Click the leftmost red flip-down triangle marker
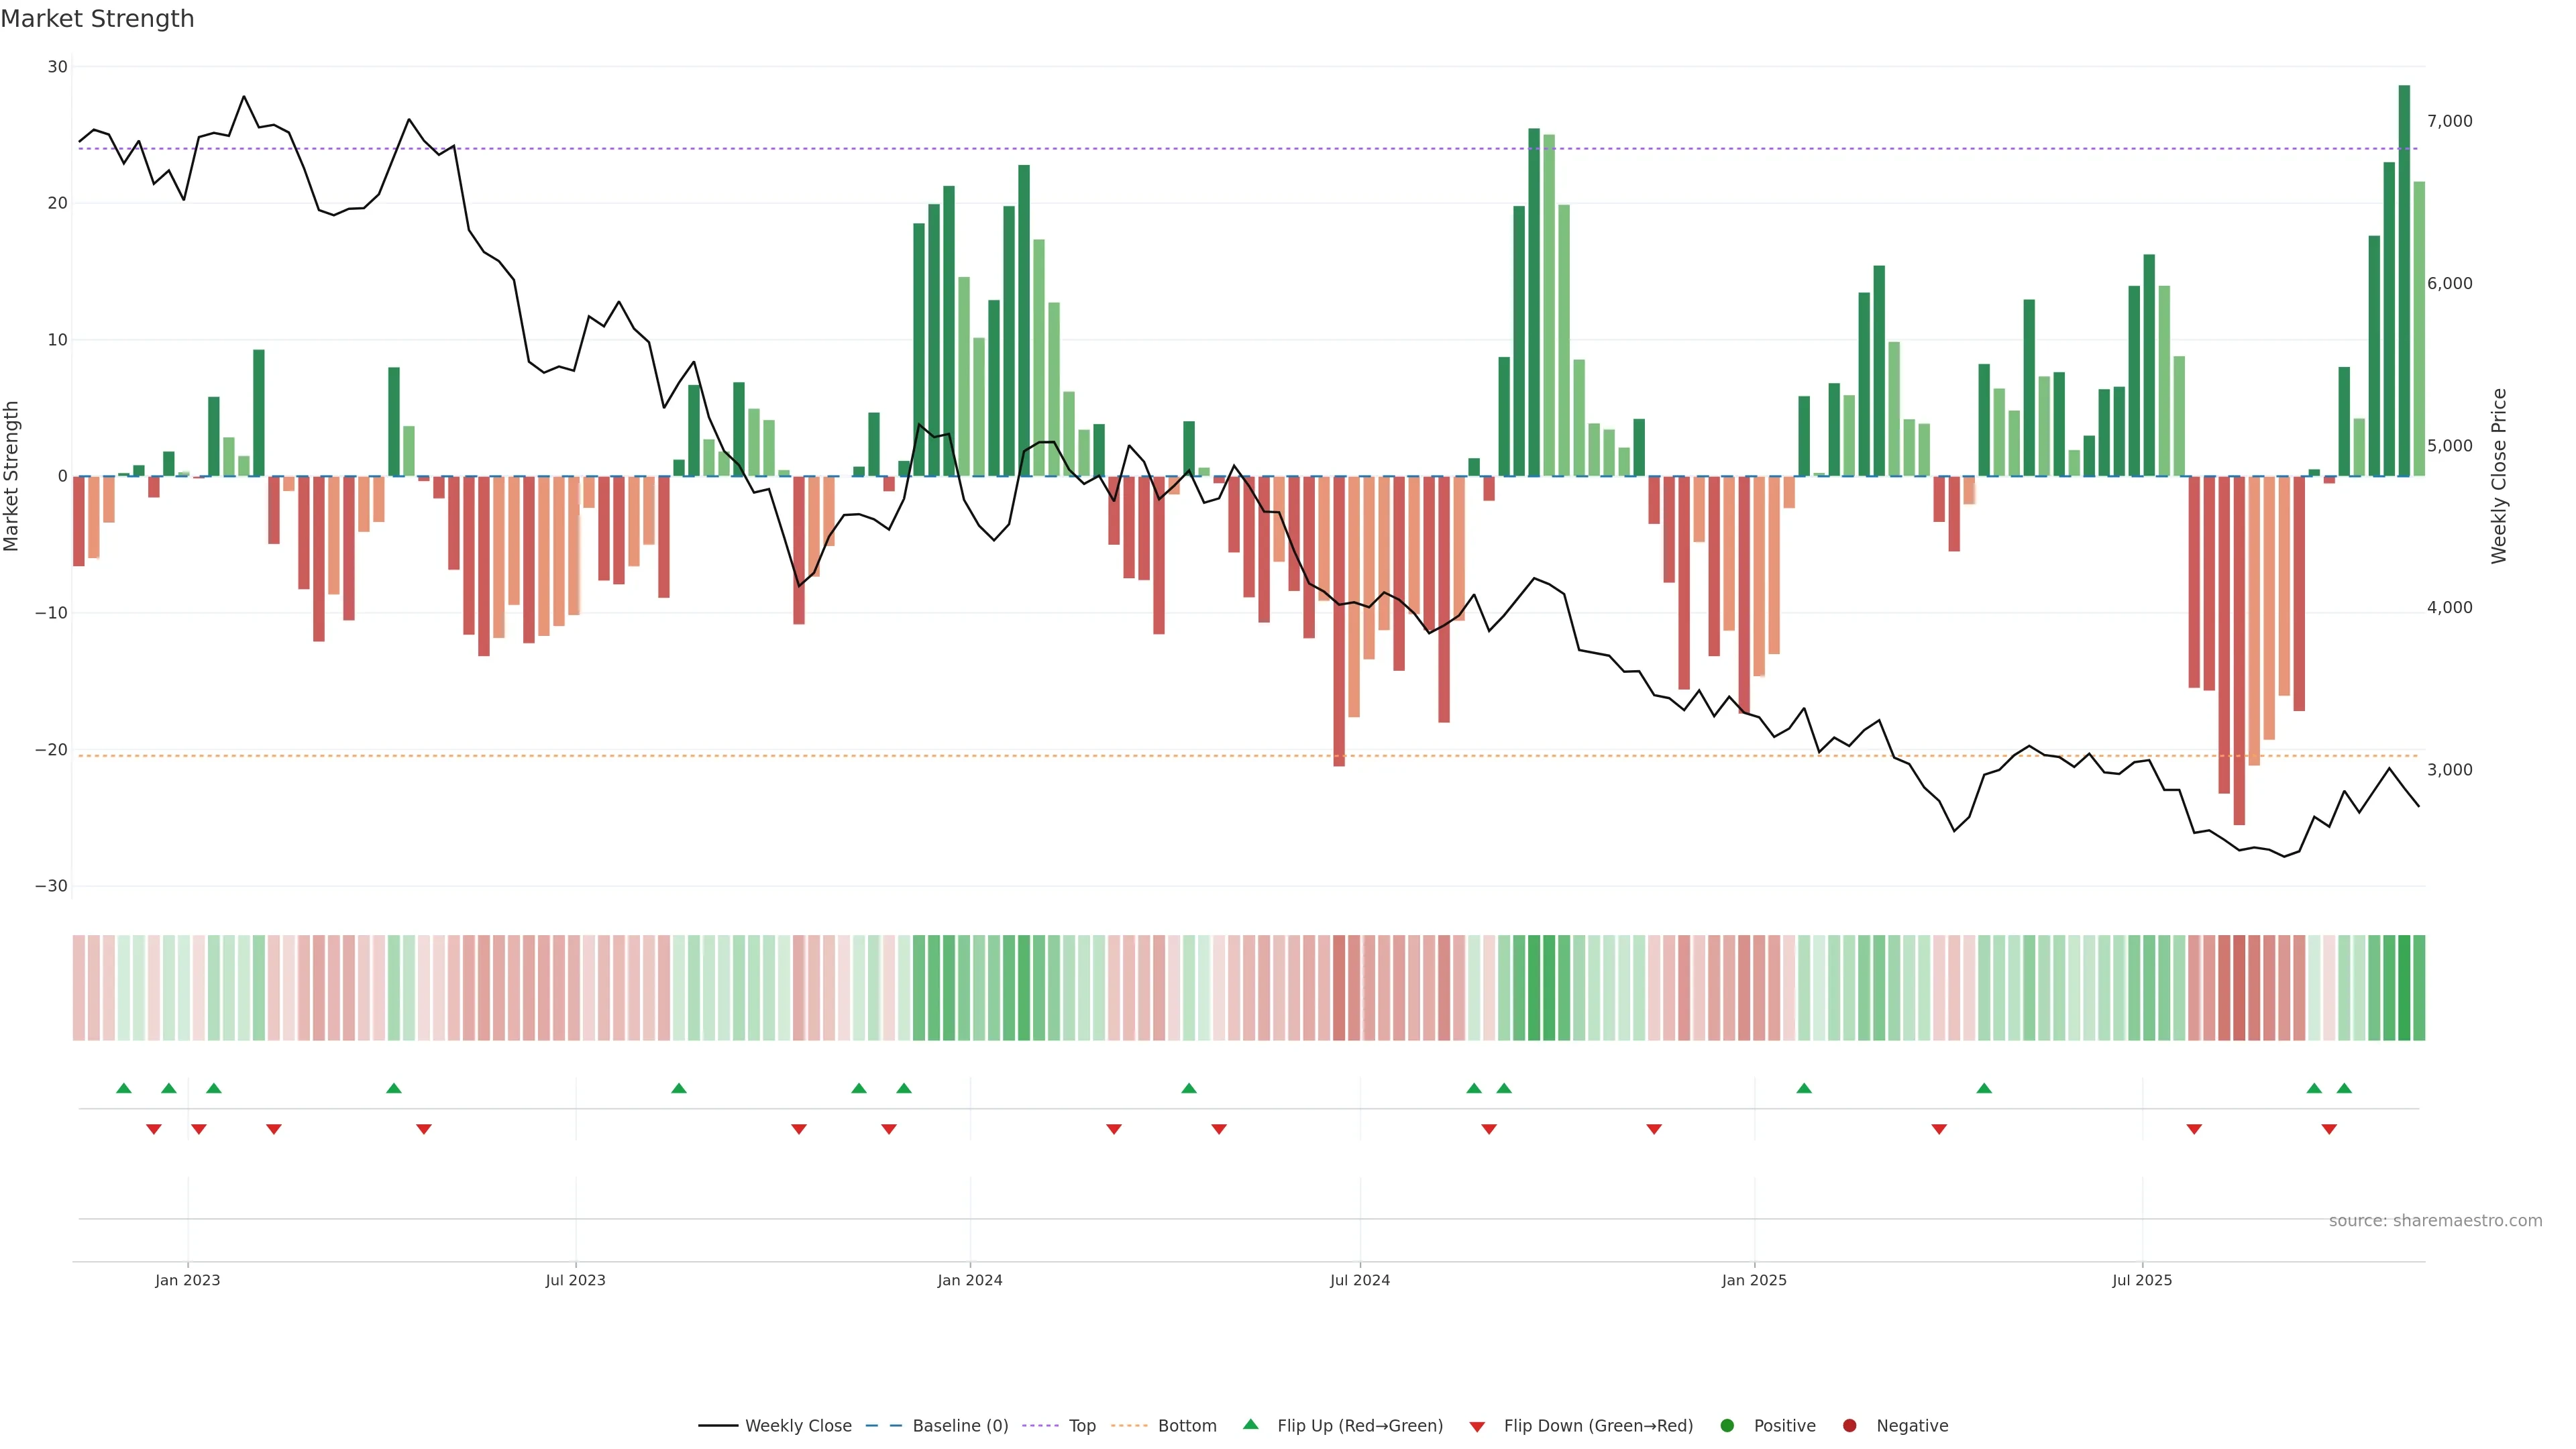Screen dimensions: 2576x1449 [154, 1129]
